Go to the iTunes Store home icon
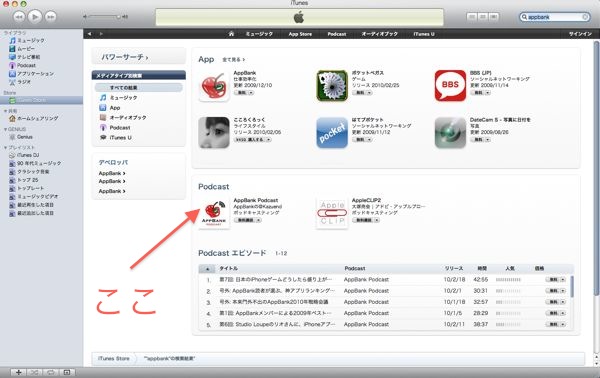Image resolution: width=600 pixels, height=378 pixels. [231, 34]
